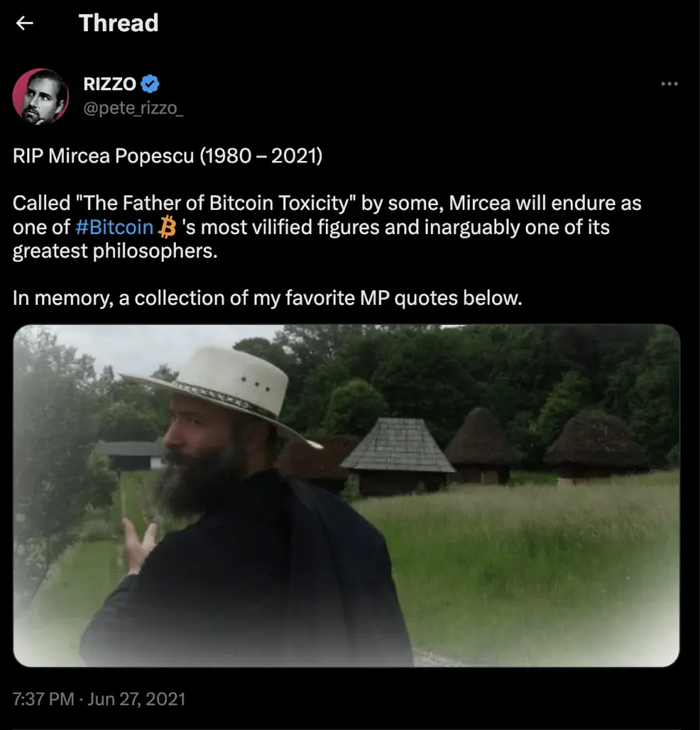Go back using the left arrow
This screenshot has width=700, height=730.
pos(24,23)
